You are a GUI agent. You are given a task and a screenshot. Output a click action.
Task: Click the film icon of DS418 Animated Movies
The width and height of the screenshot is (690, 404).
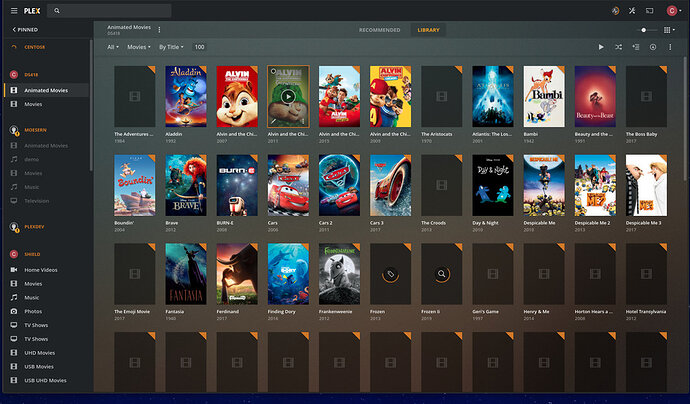[x=14, y=90]
